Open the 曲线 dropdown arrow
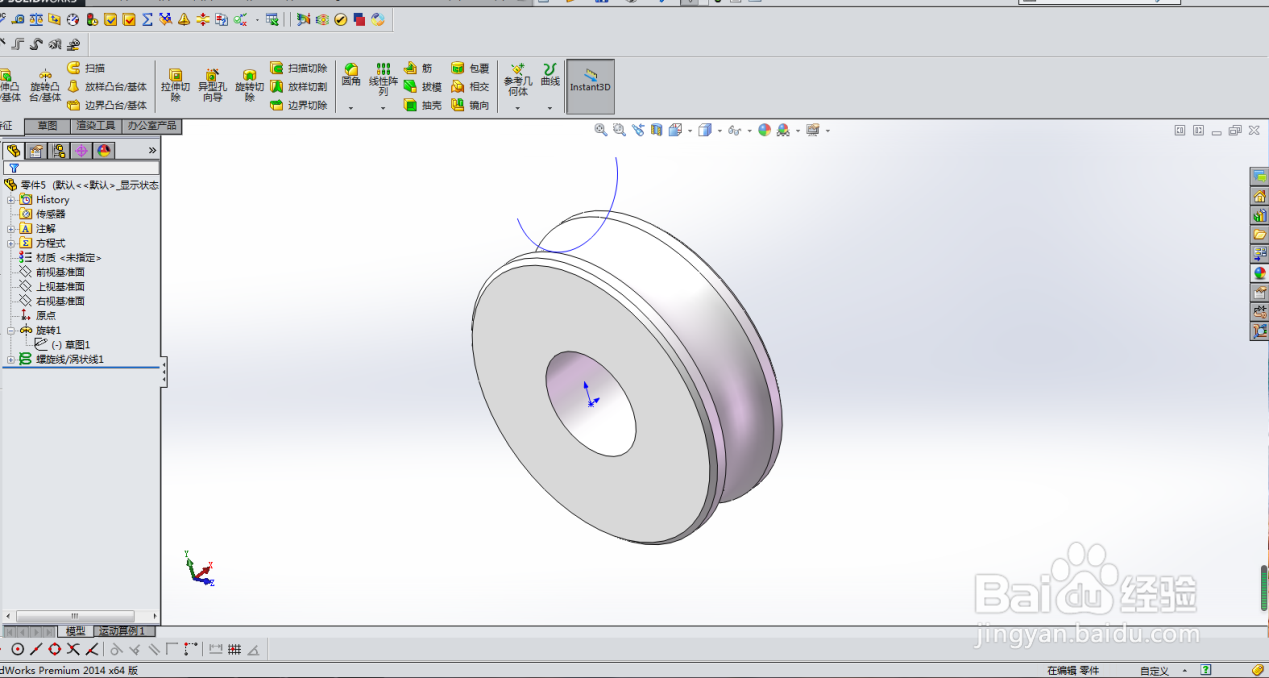1269x678 pixels. 549,107
